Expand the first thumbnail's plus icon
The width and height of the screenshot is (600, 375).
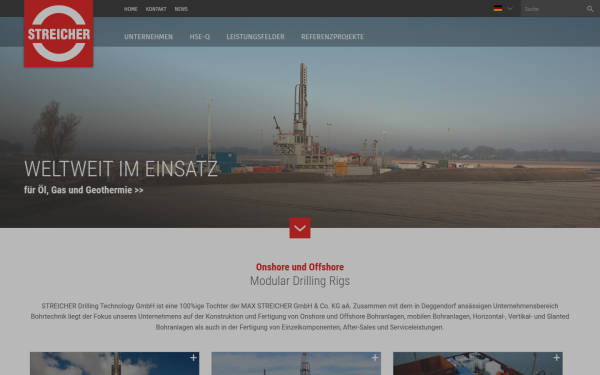point(194,357)
